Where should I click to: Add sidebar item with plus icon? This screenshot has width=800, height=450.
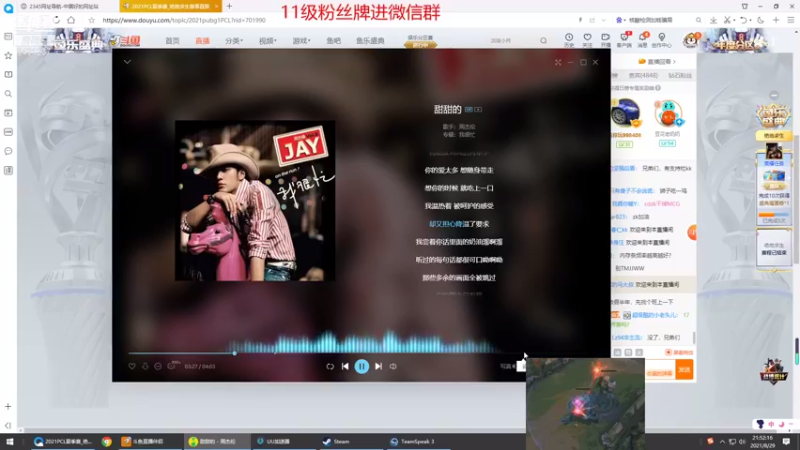tap(8, 407)
